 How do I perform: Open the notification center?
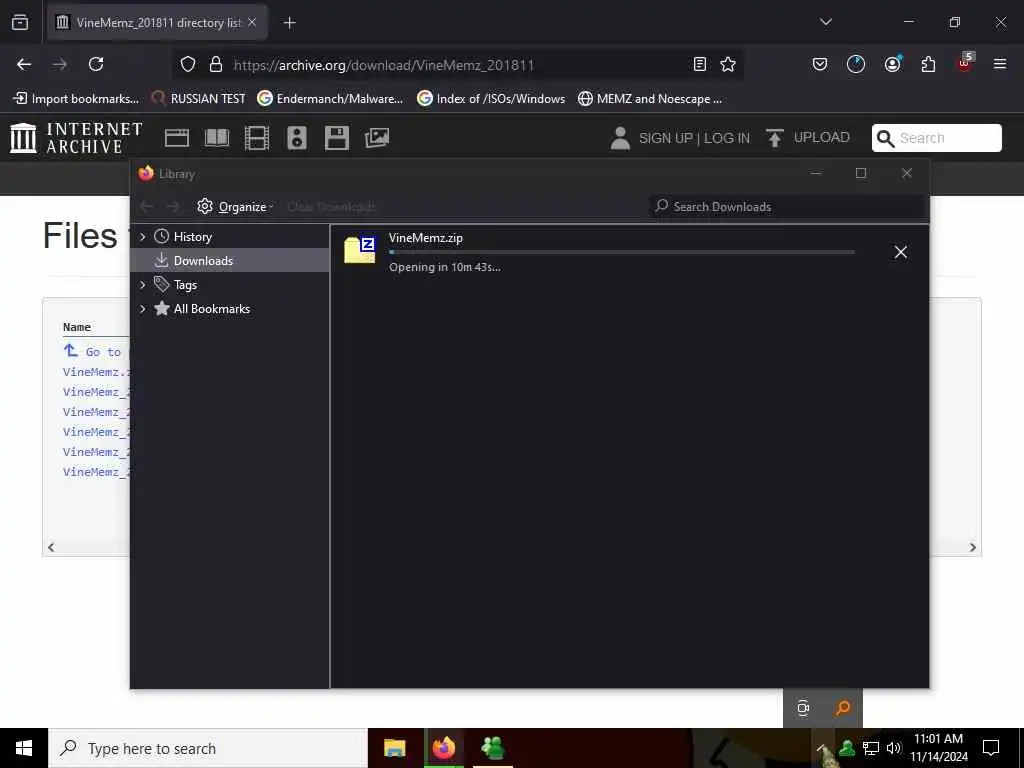pos(991,748)
